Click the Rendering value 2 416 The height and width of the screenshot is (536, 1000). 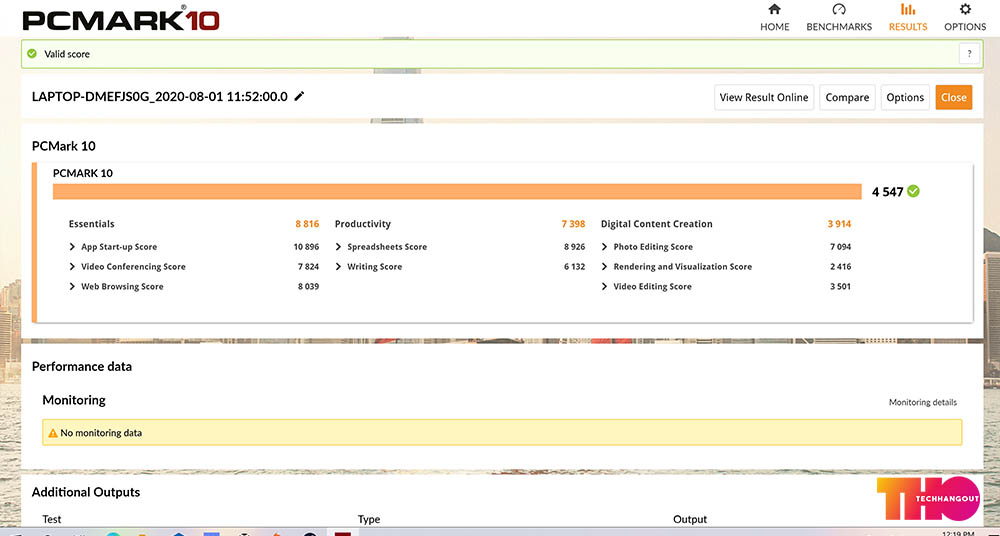click(840, 267)
